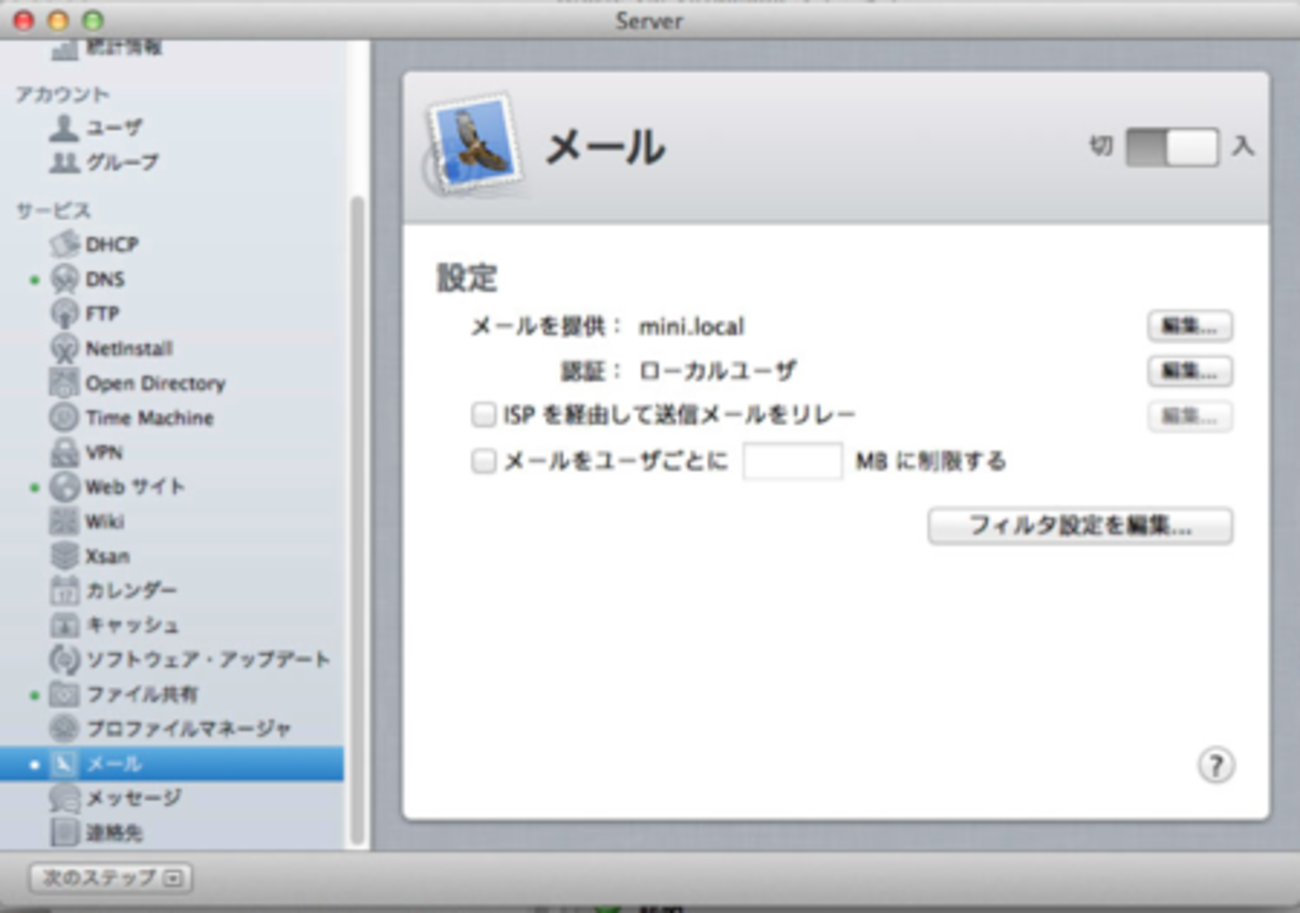The image size is (1300, 913).
Task: Open the グループ (Groups) people icon
Action: (64, 162)
